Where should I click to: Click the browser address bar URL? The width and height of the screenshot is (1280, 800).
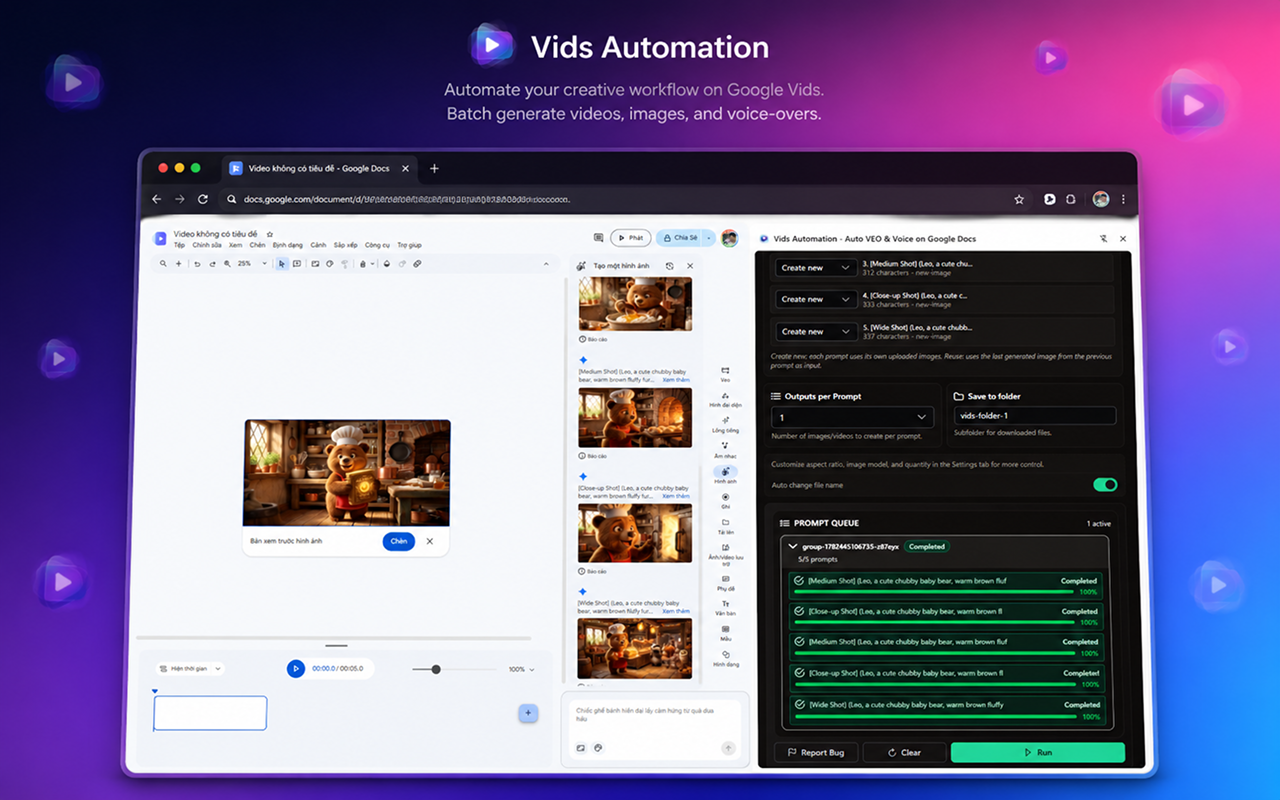407,199
